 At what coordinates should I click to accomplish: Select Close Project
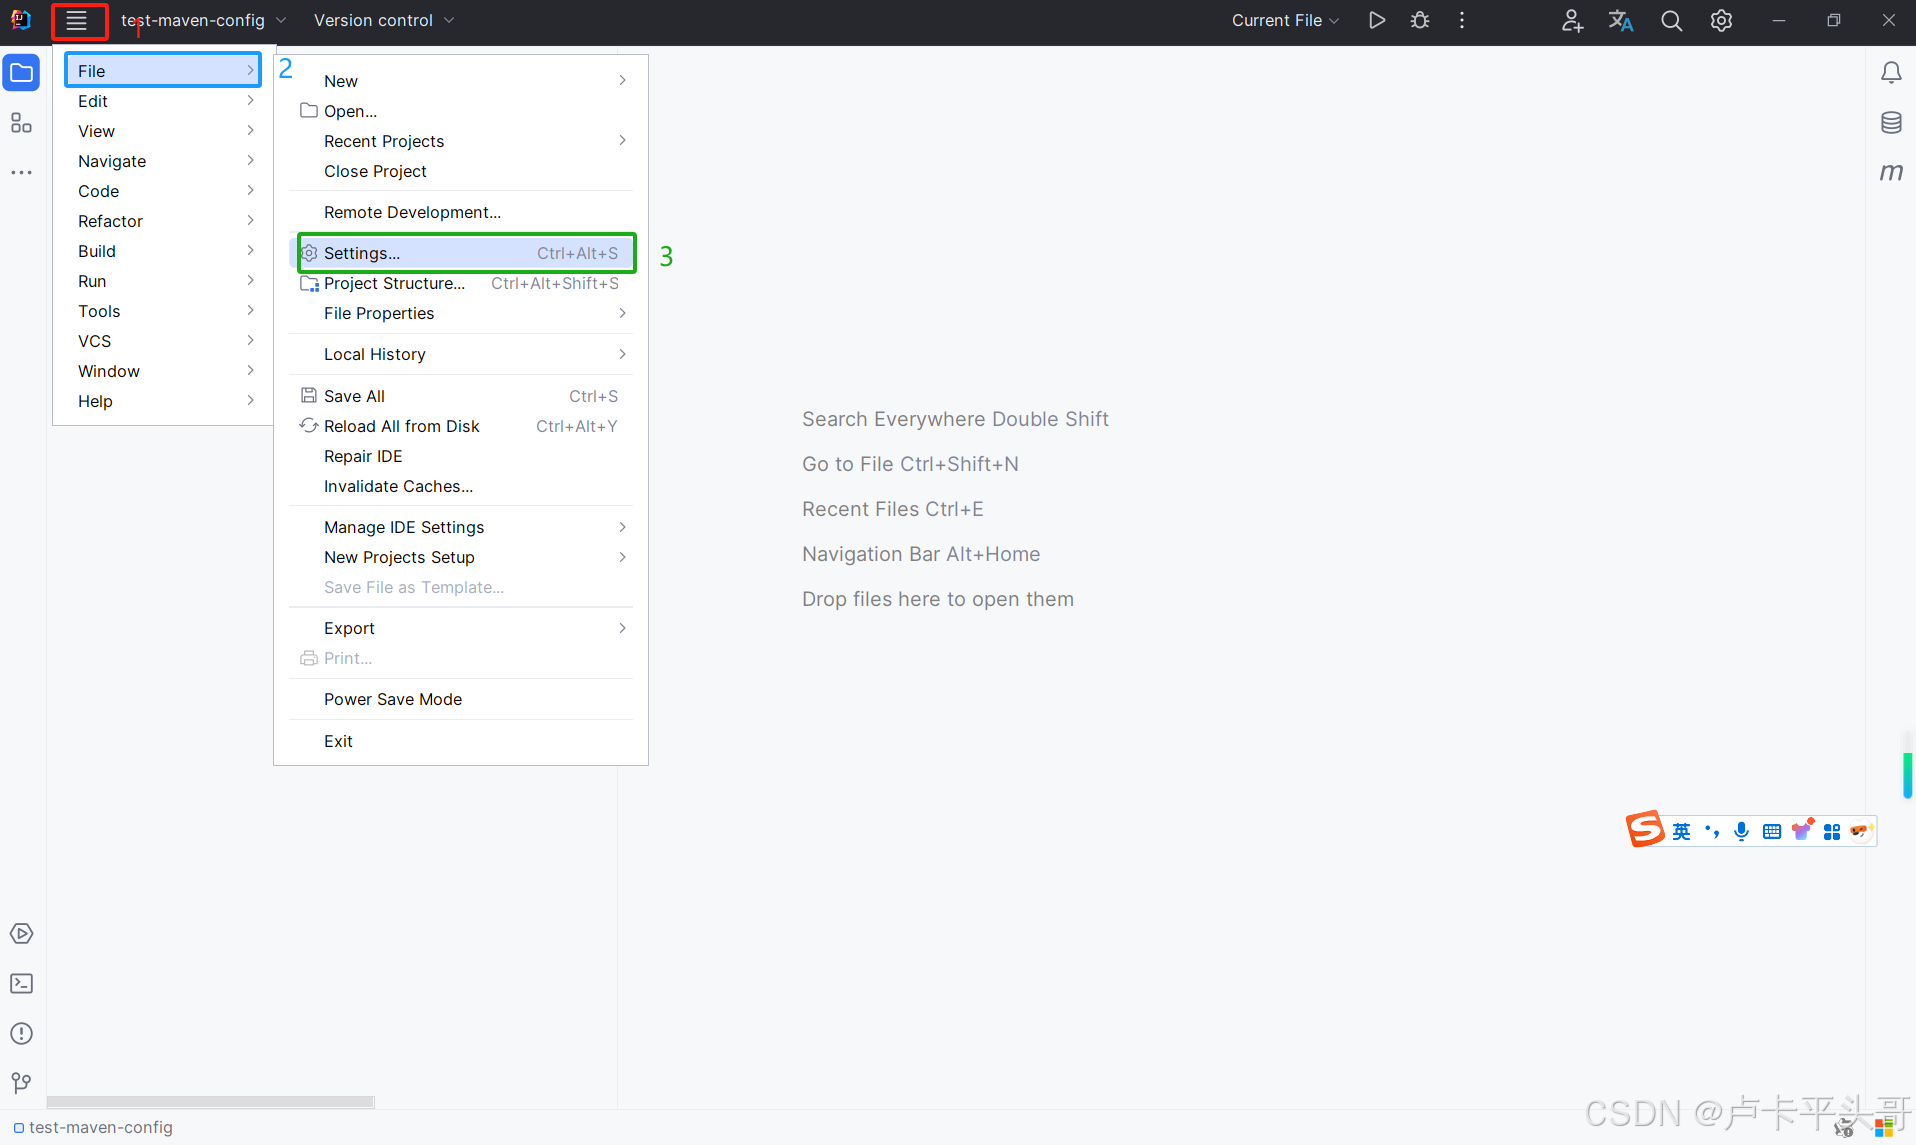coord(461,171)
